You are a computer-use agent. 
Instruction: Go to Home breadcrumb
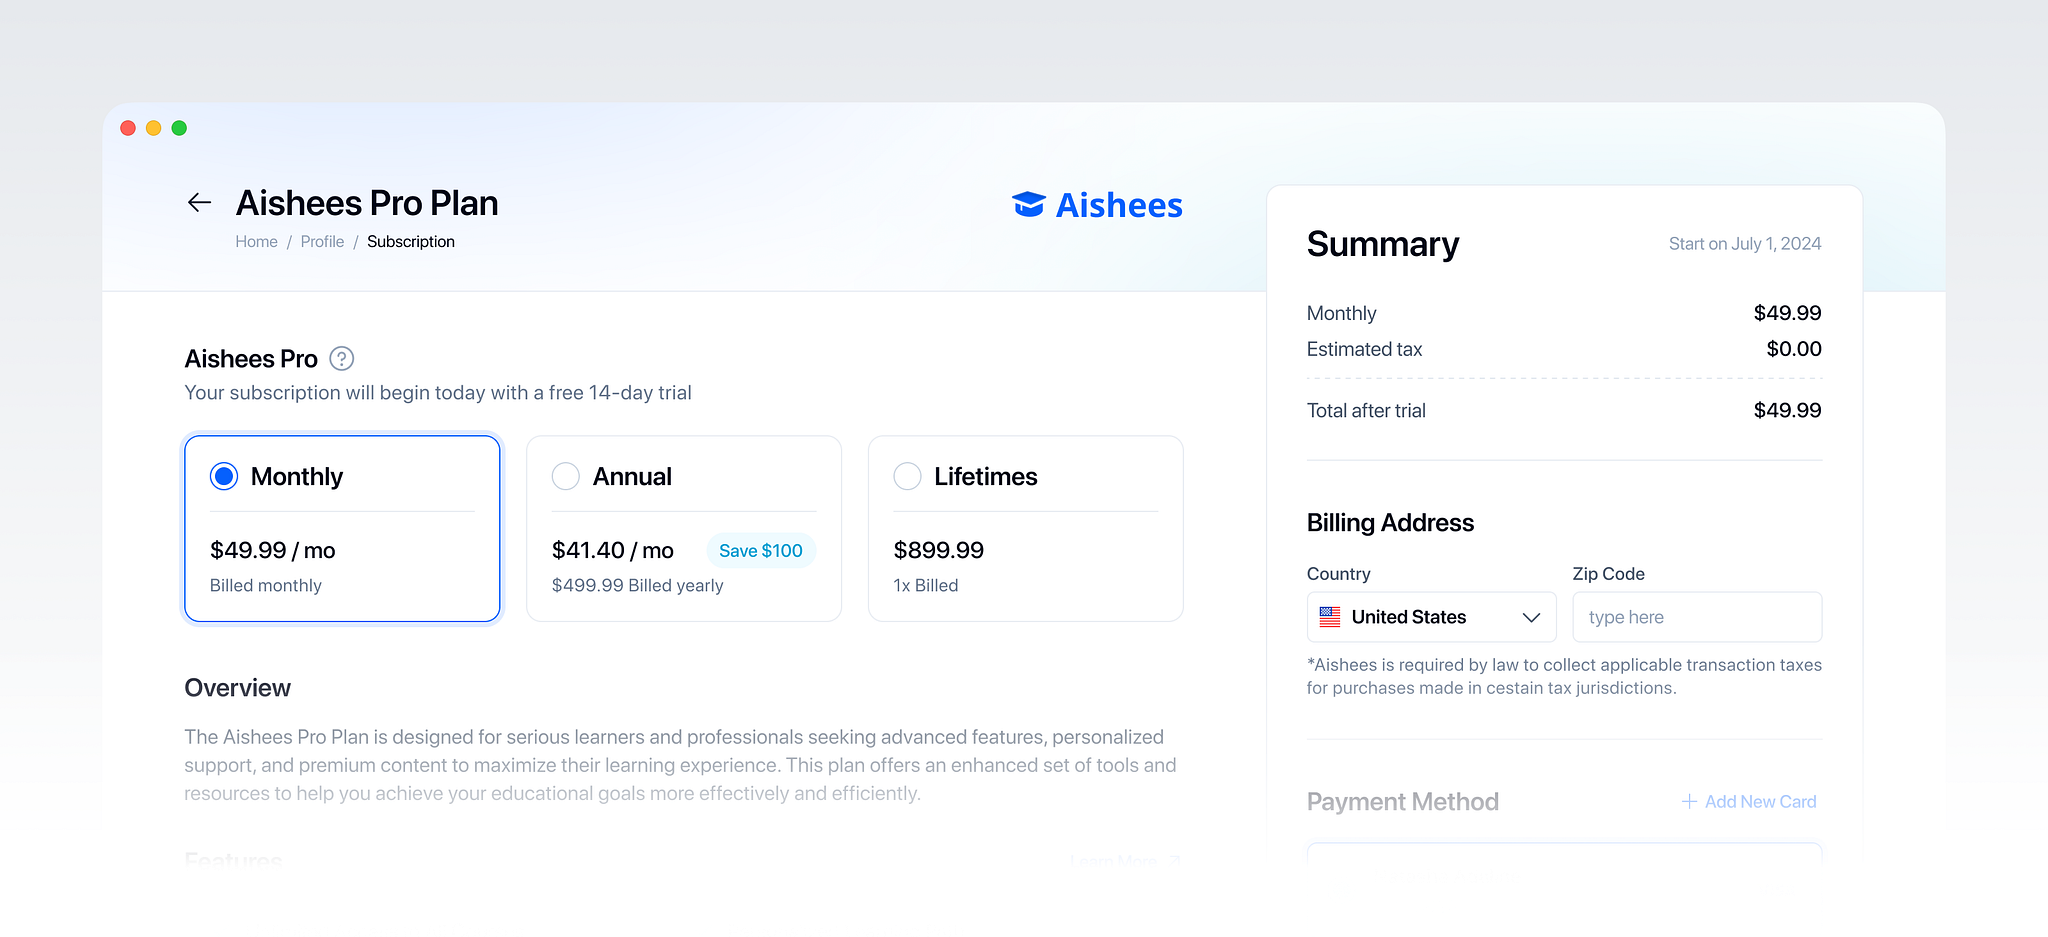[x=256, y=242]
